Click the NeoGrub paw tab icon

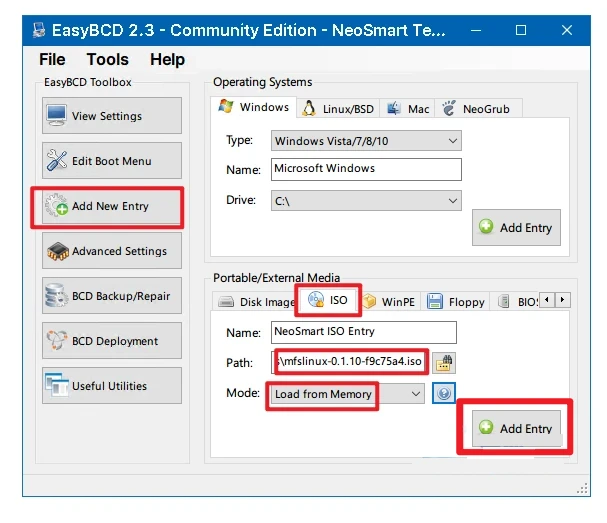point(449,108)
